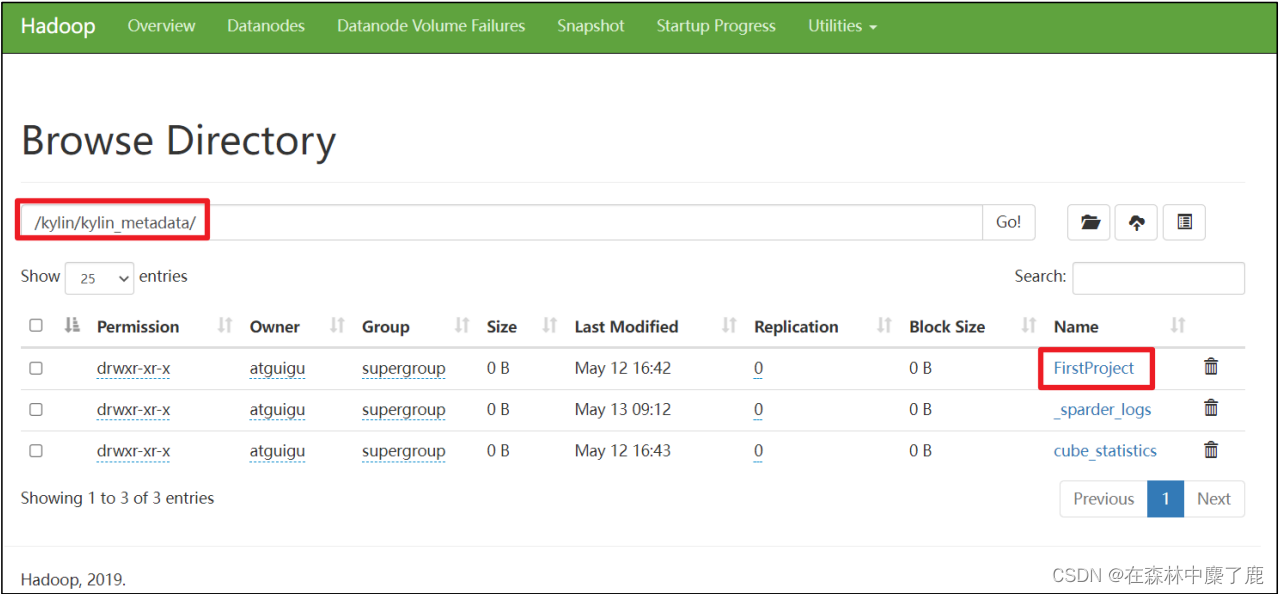Click the upload files cloud icon

[1136, 222]
